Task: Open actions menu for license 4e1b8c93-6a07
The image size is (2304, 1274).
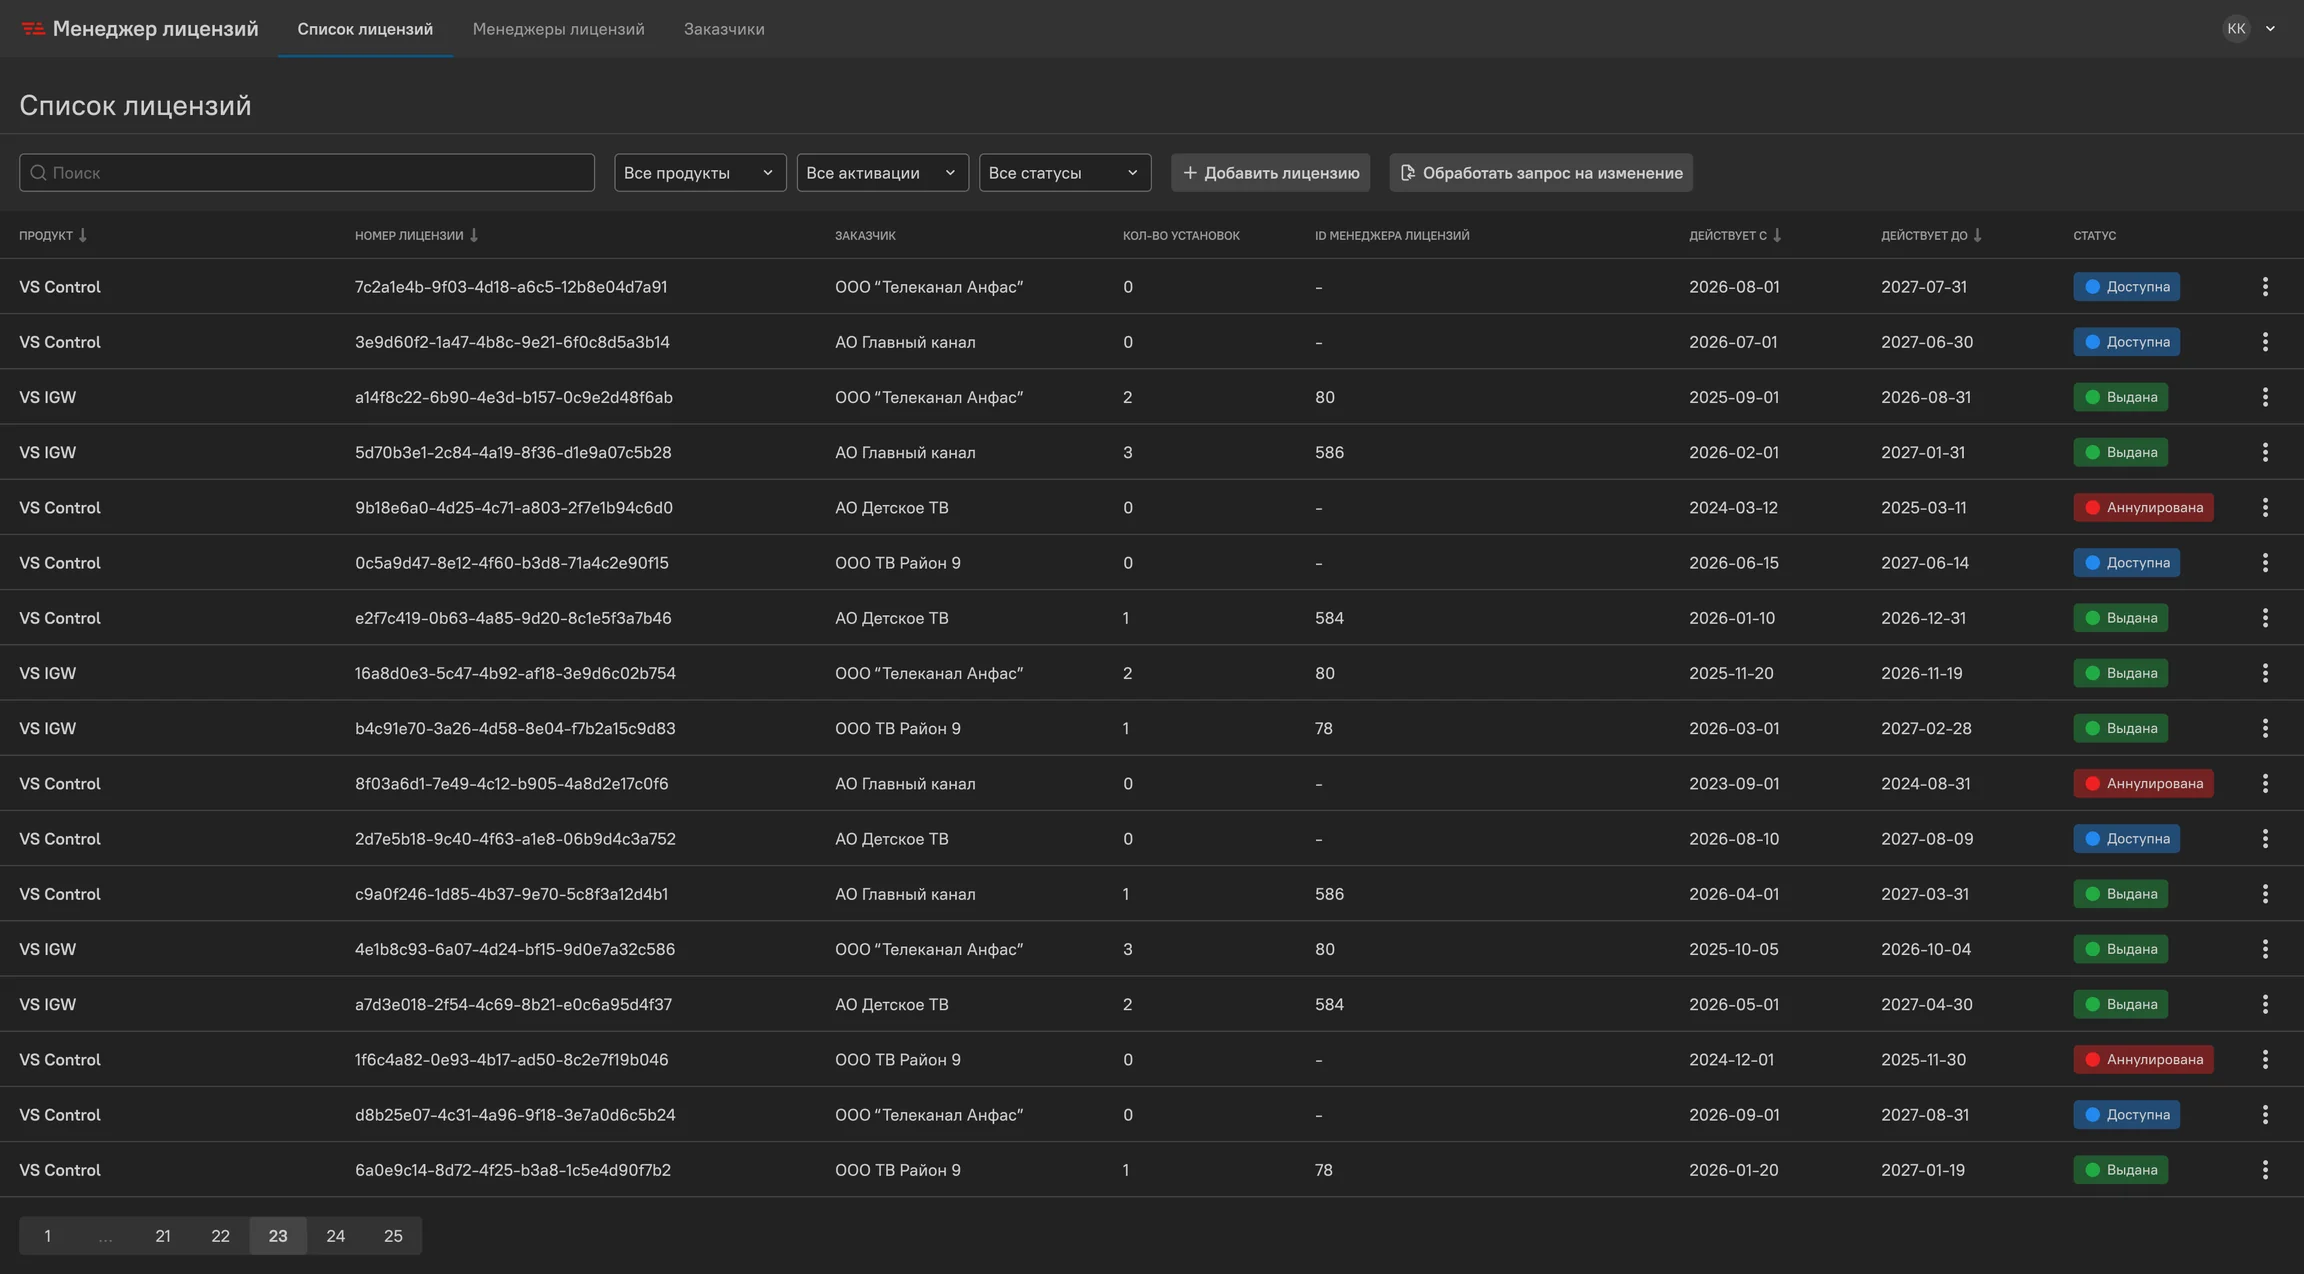Action: coord(2265,949)
